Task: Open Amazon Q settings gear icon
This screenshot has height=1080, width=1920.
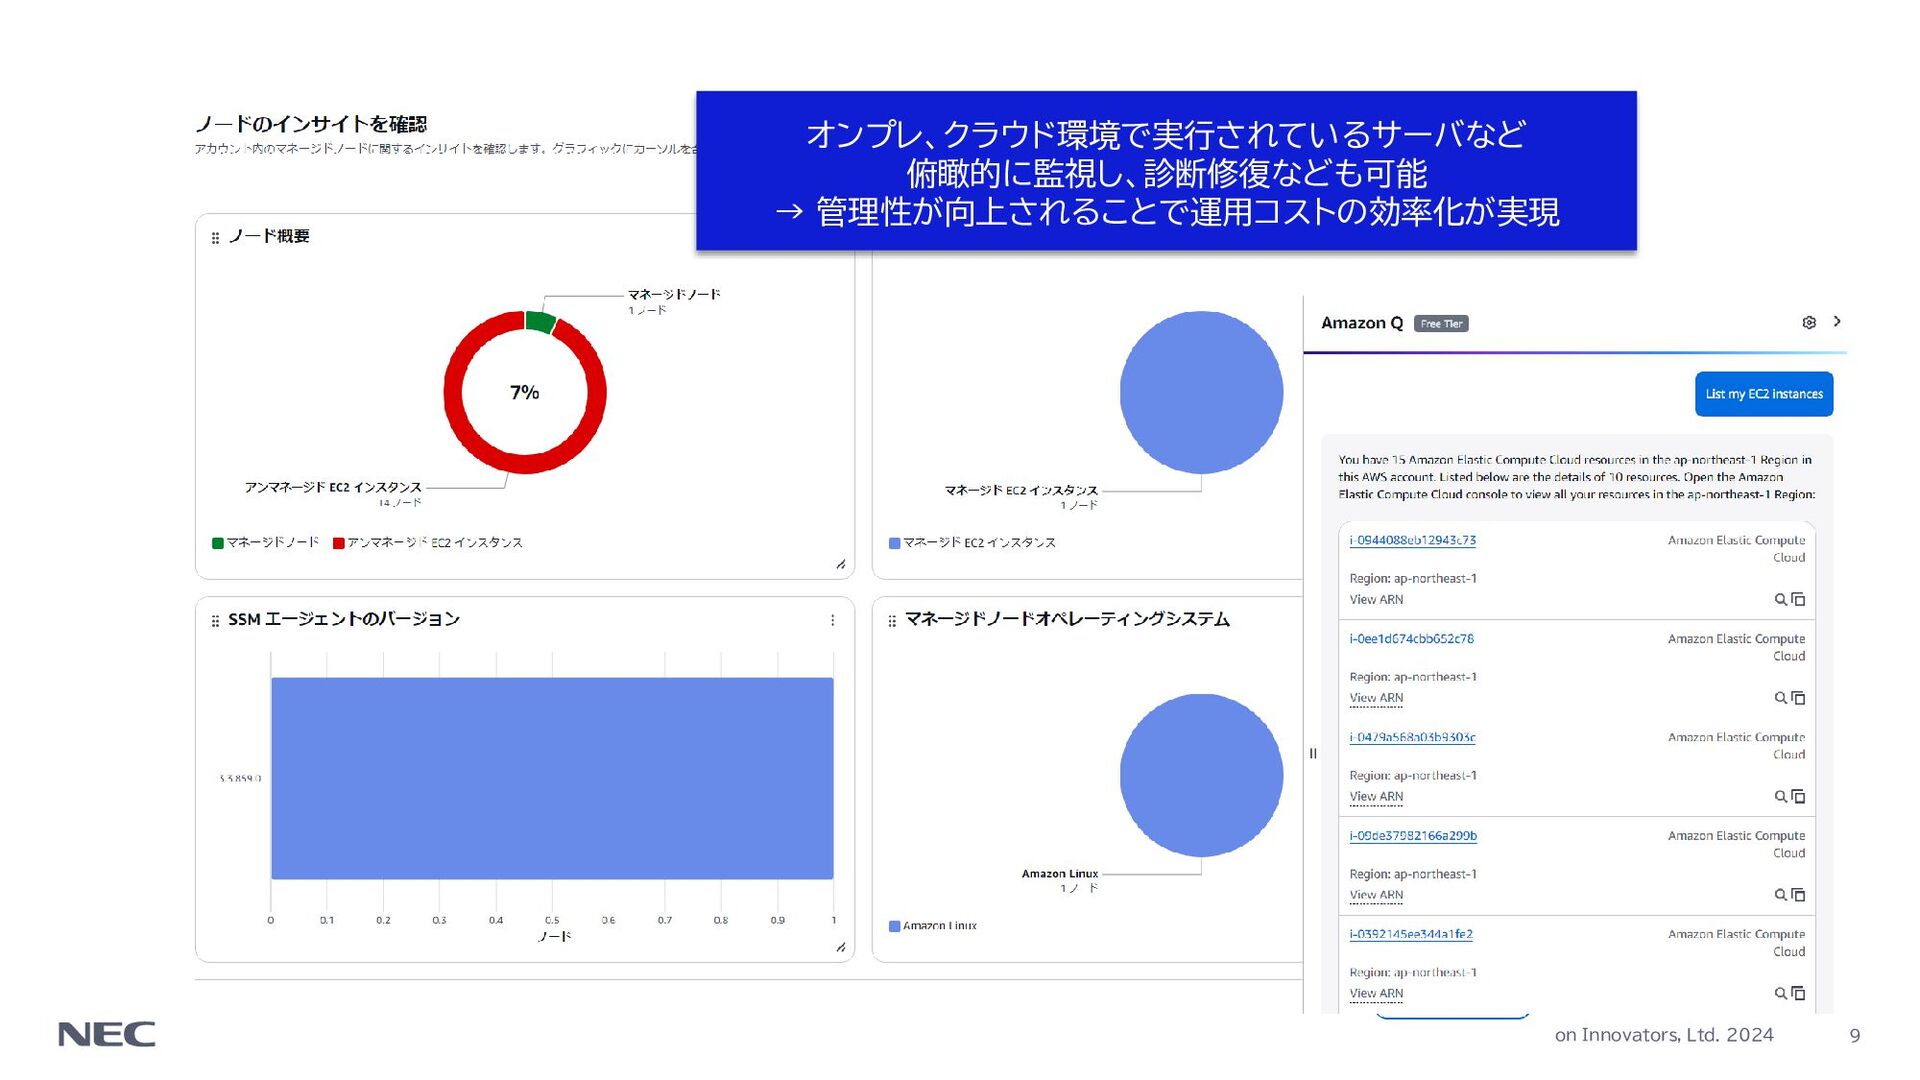Action: click(x=1808, y=322)
